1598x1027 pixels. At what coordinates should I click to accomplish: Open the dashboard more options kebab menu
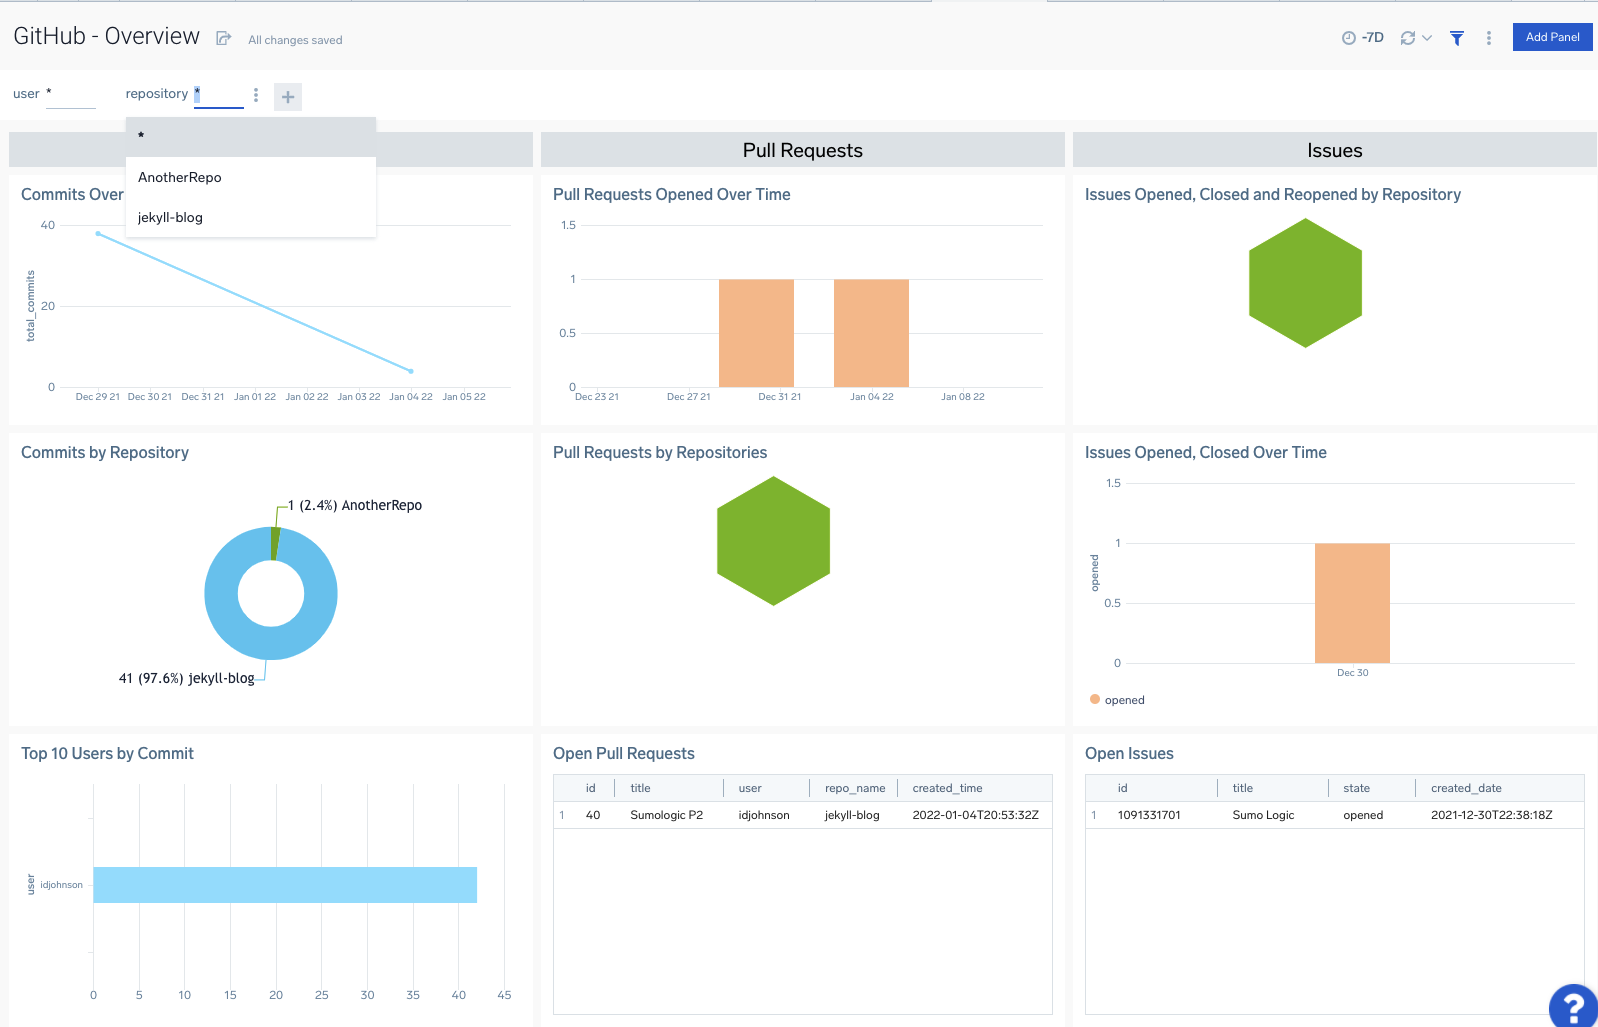[x=1489, y=38]
